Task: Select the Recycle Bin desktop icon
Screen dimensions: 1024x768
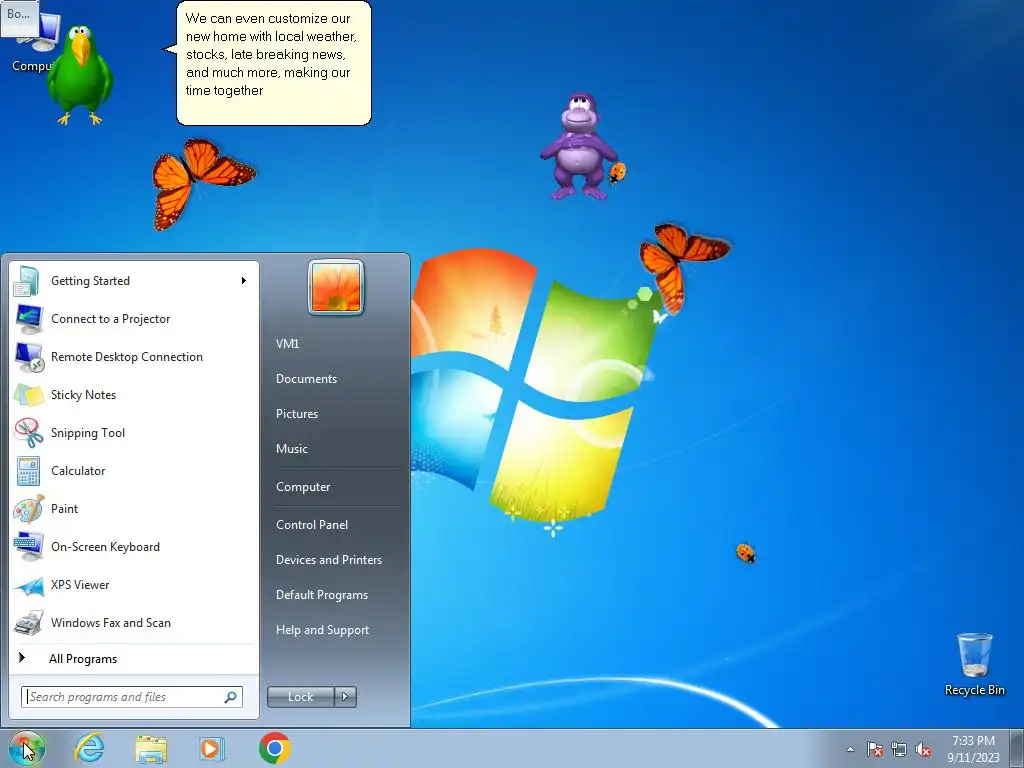Action: point(975,664)
